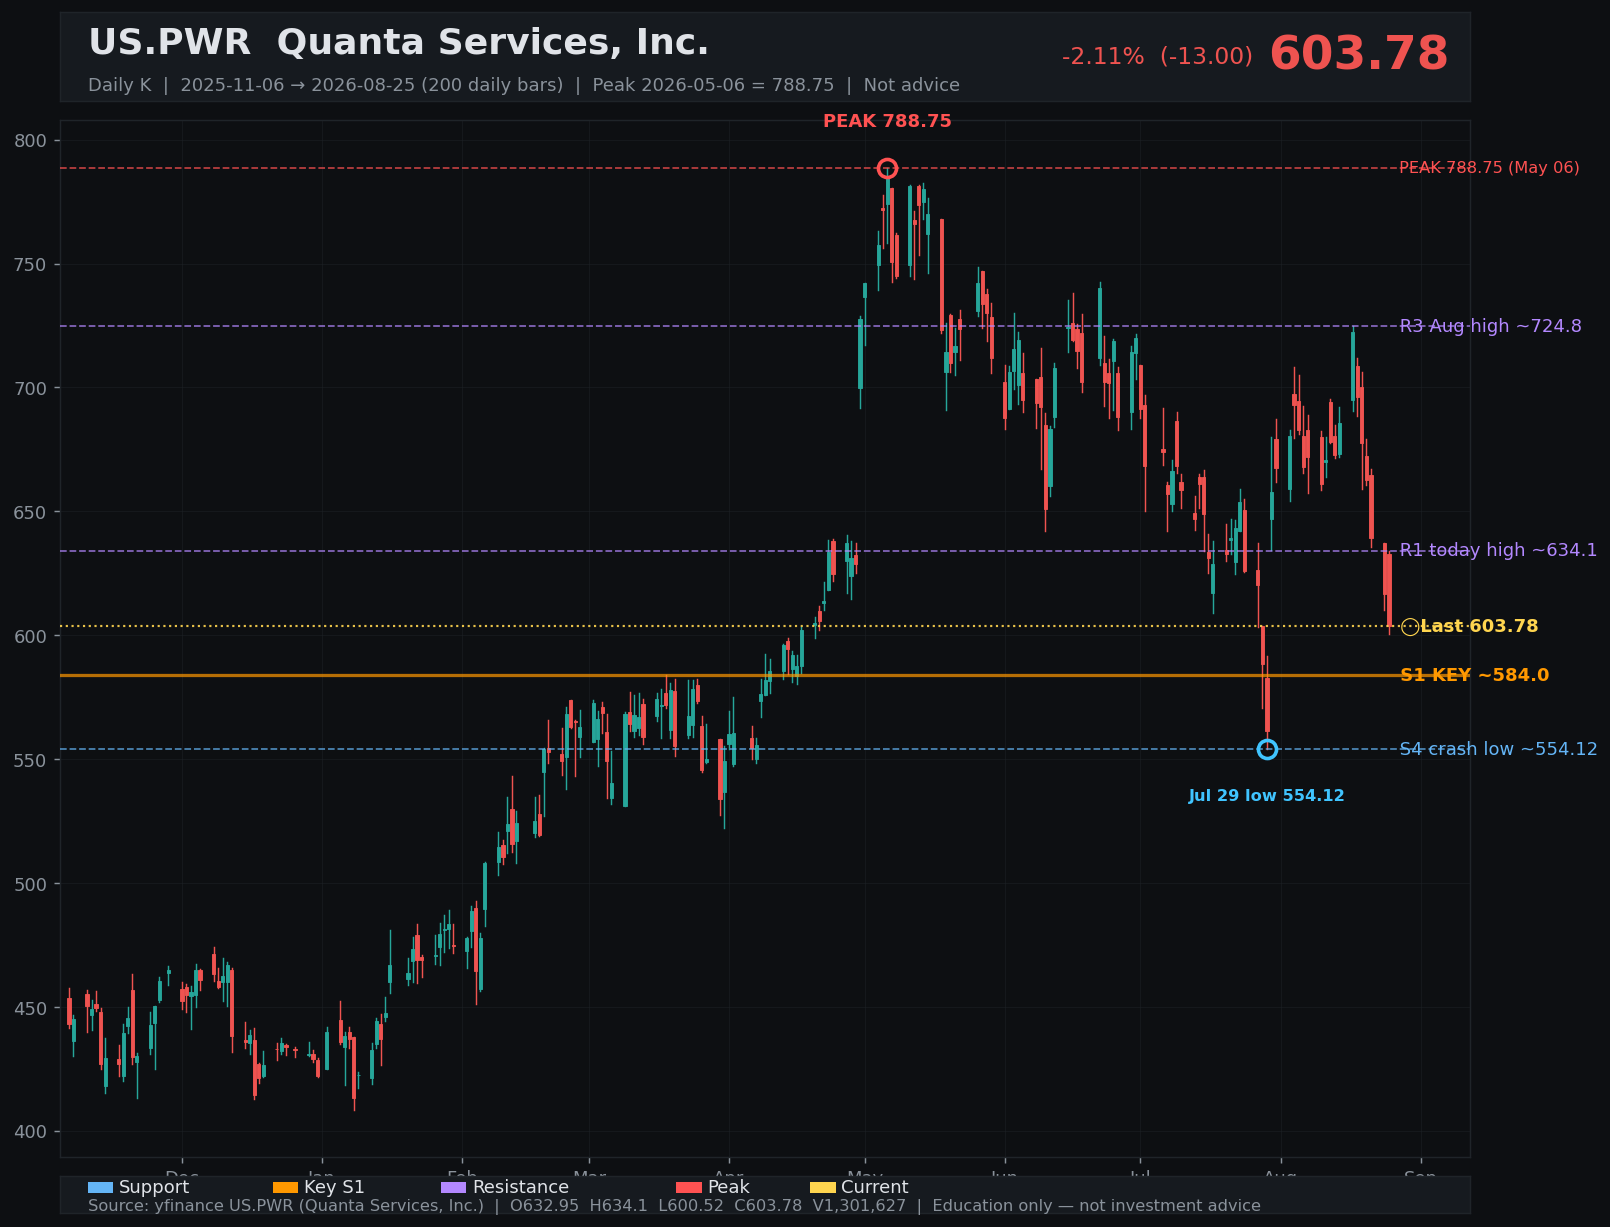Click the blue circle marker at Jul 29 low
The image size is (1610, 1227).
pyautogui.click(x=1267, y=749)
